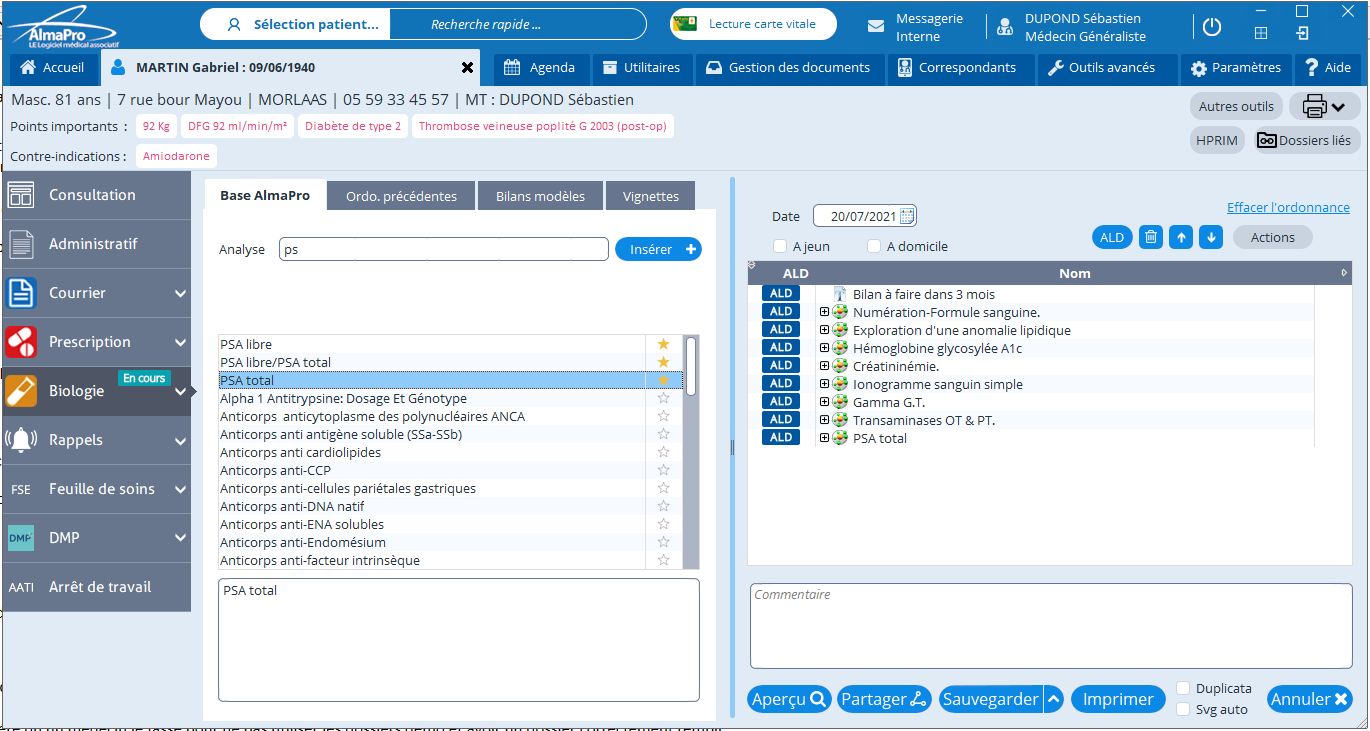Click the printer icon near Autres outils

pyautogui.click(x=1315, y=106)
